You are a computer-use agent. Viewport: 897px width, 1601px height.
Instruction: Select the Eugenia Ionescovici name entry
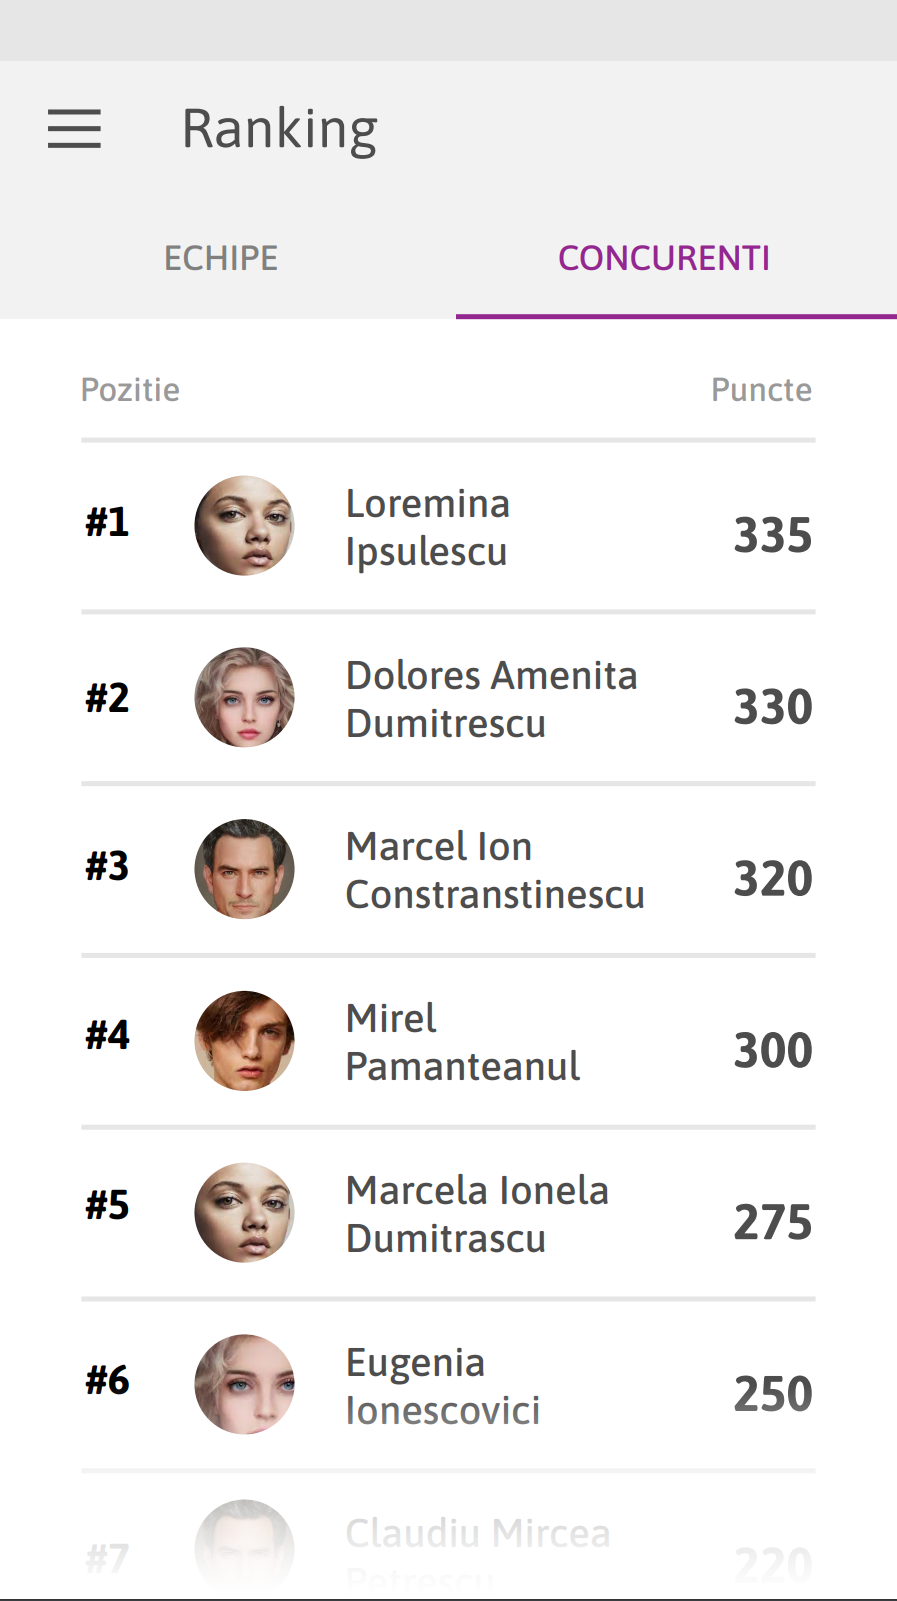pyautogui.click(x=442, y=1386)
